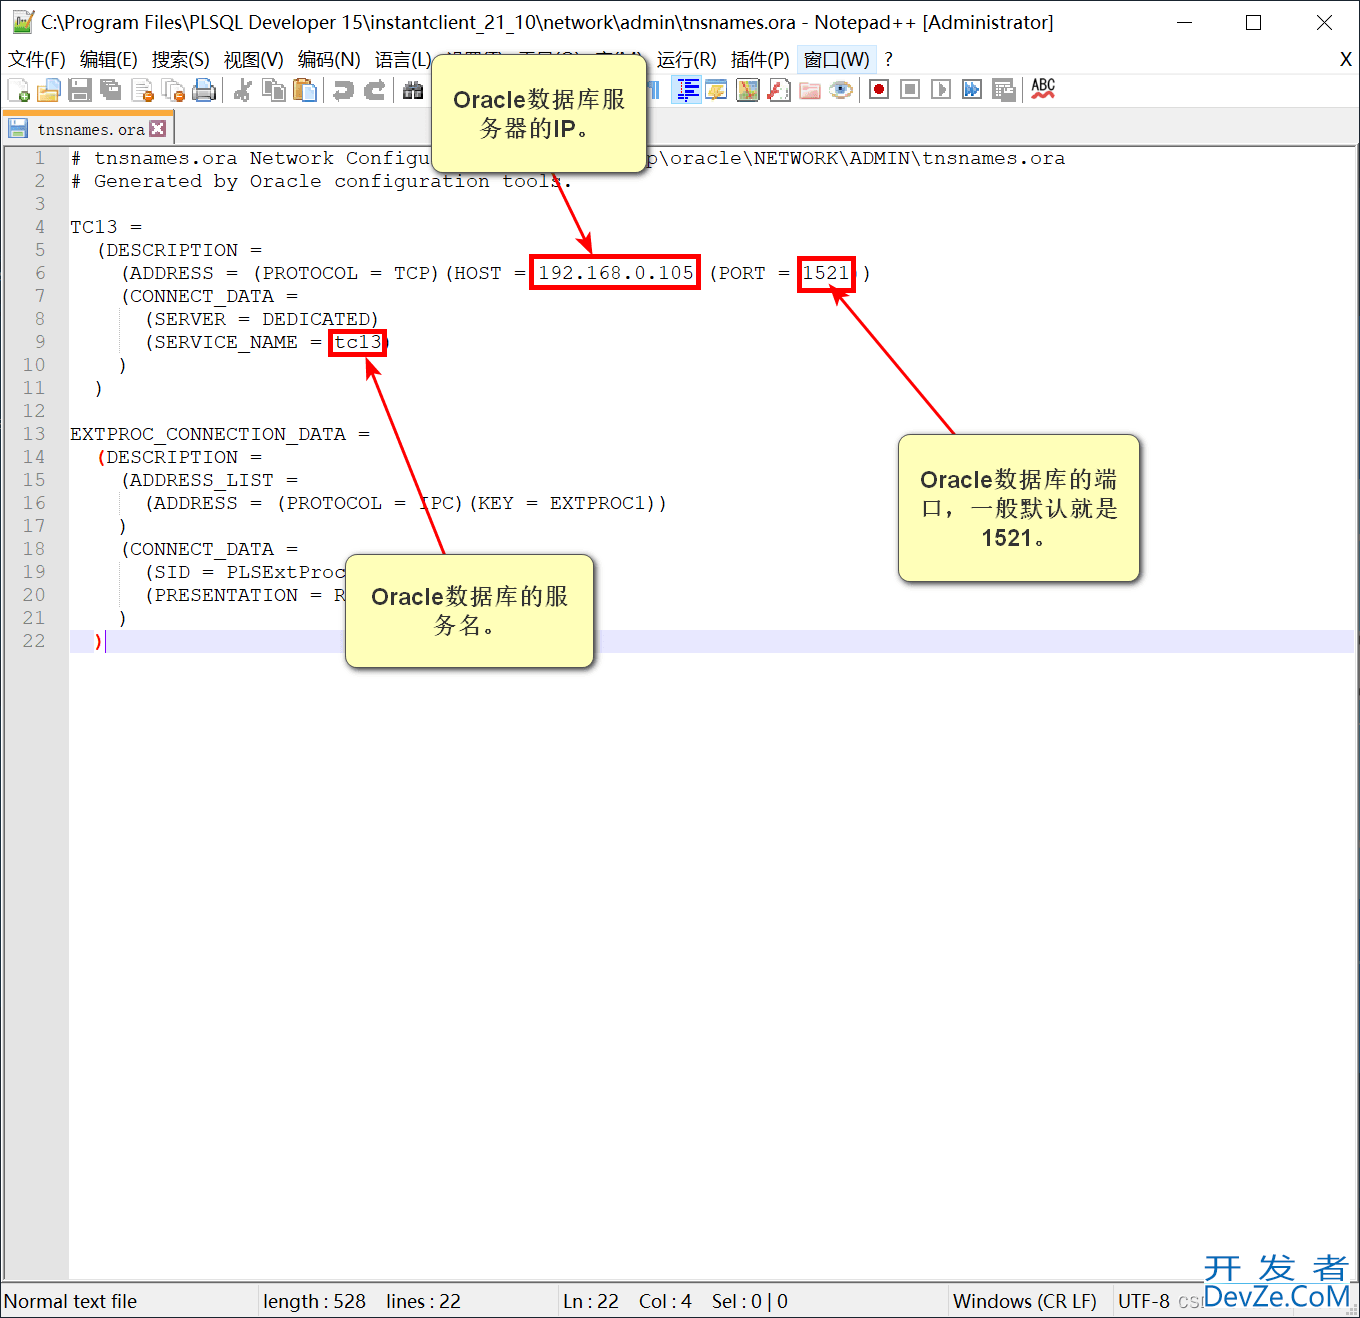Image resolution: width=1360 pixels, height=1318 pixels.
Task: Click the Stop recording macro icon
Action: click(x=910, y=90)
